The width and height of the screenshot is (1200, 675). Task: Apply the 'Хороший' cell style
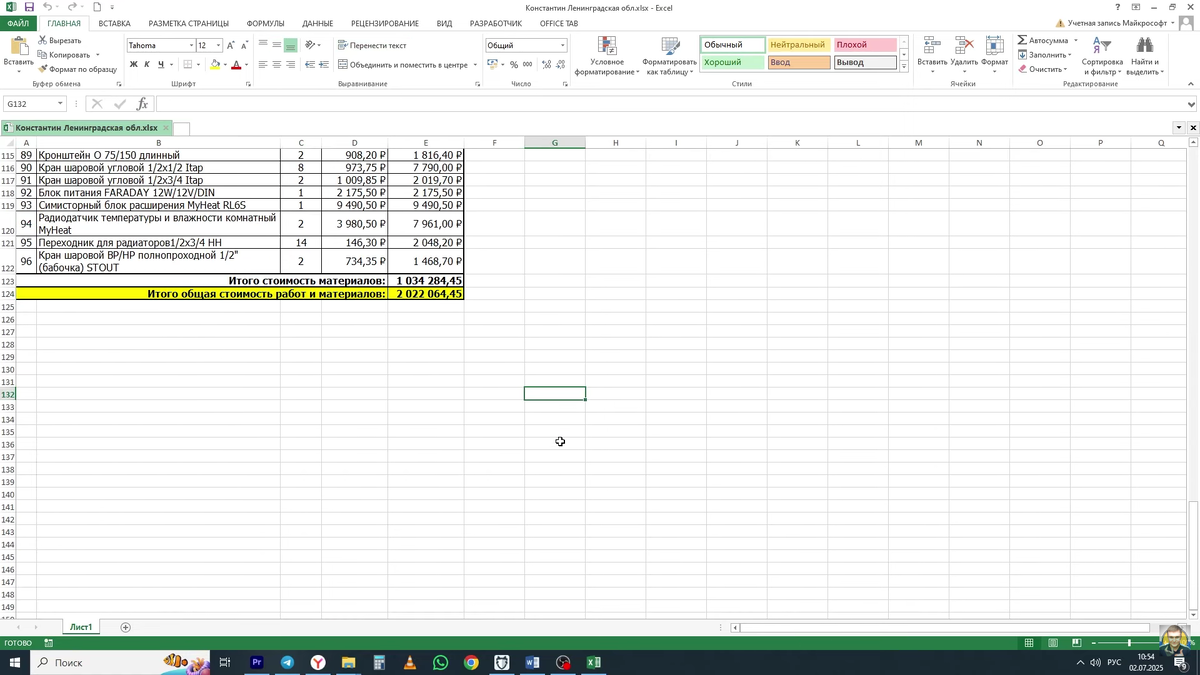pyautogui.click(x=733, y=62)
